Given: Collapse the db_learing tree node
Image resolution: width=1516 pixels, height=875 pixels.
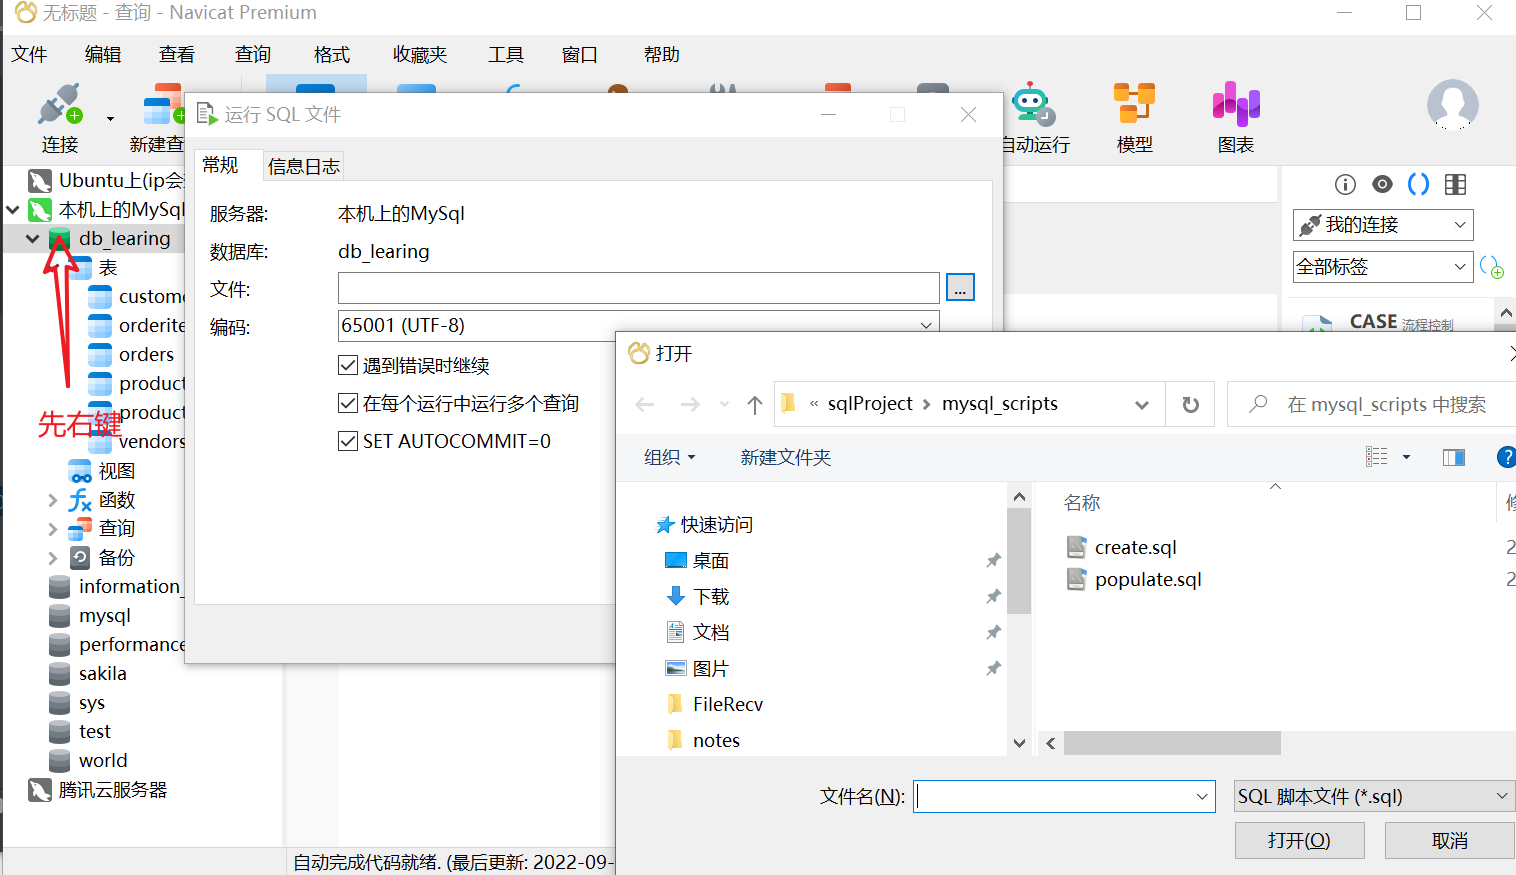Looking at the screenshot, I should (x=32, y=238).
